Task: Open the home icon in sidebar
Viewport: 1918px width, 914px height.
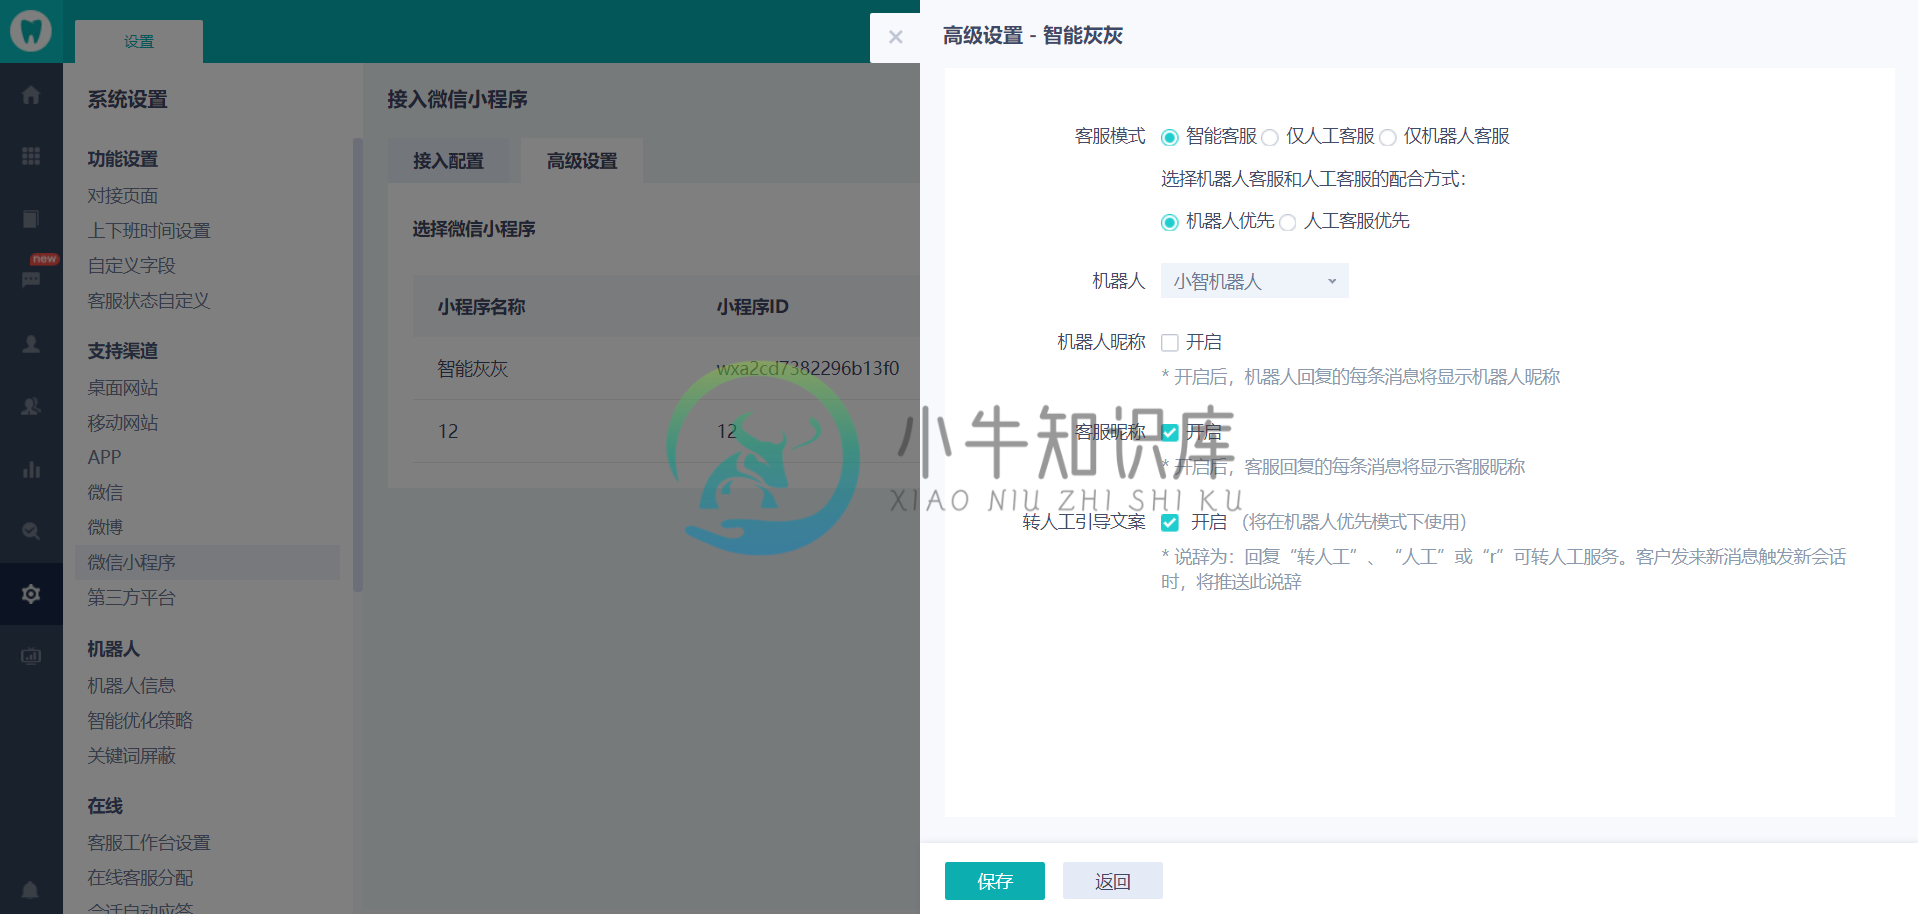Action: pos(31,95)
